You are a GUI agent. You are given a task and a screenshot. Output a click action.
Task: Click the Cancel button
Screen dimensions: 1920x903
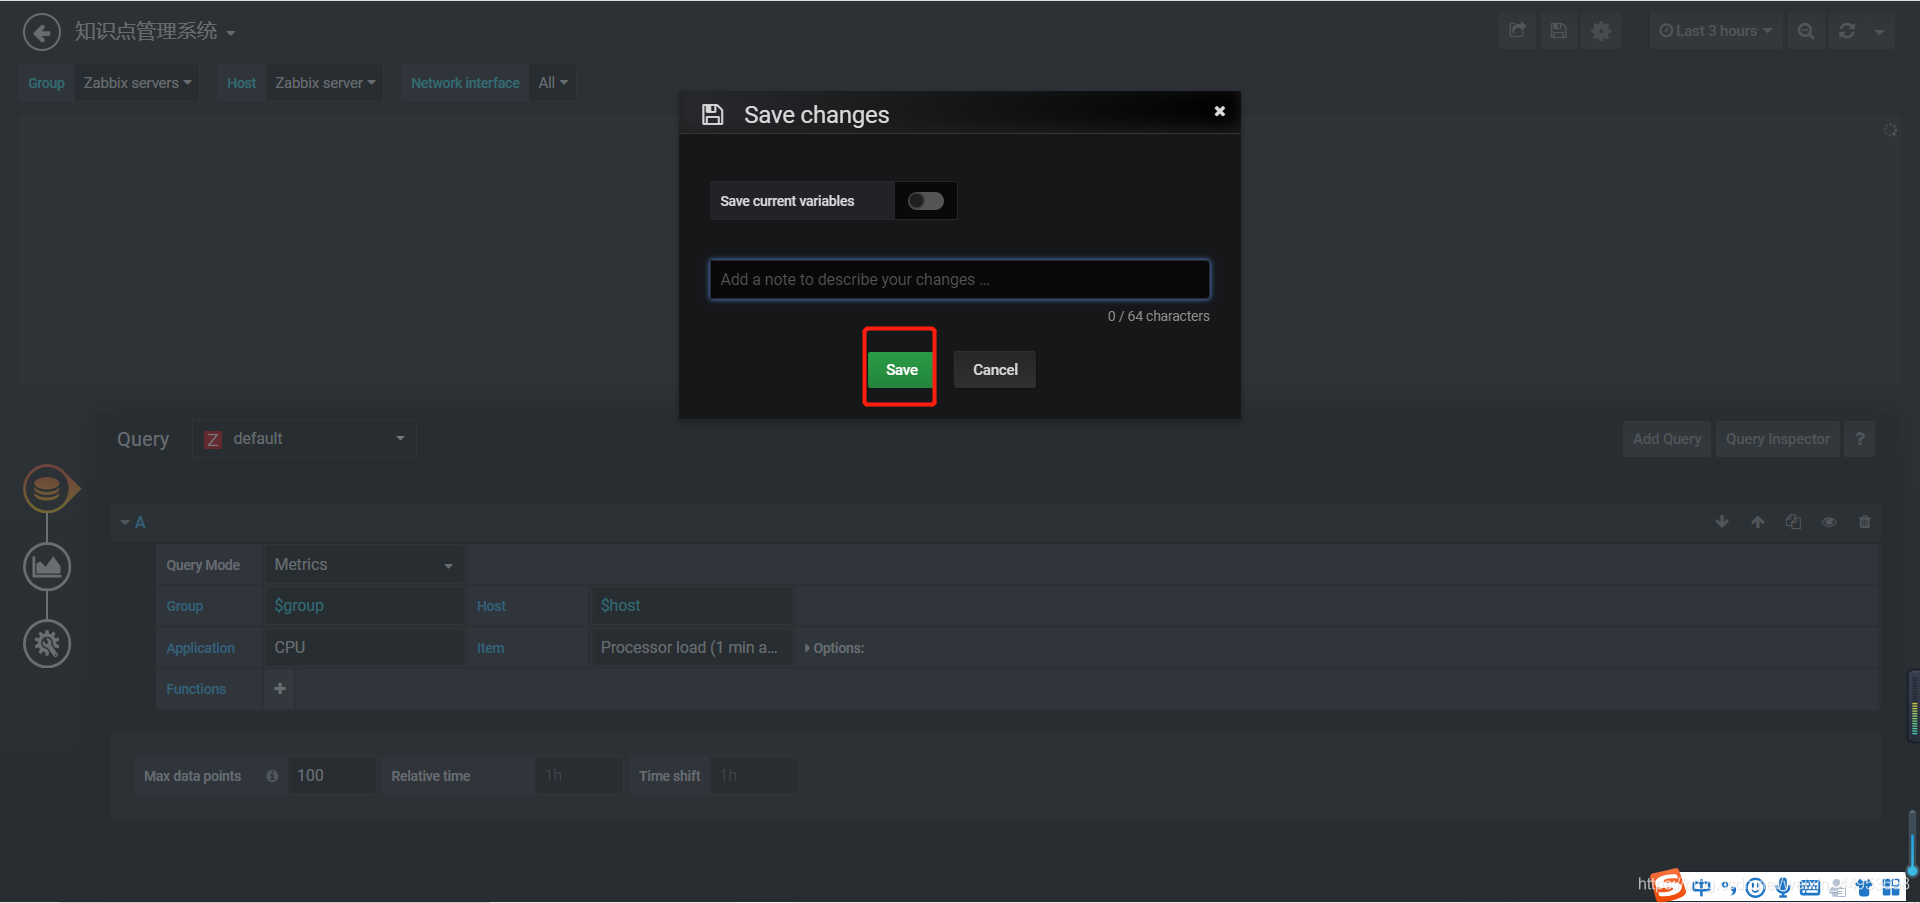pyautogui.click(x=995, y=370)
